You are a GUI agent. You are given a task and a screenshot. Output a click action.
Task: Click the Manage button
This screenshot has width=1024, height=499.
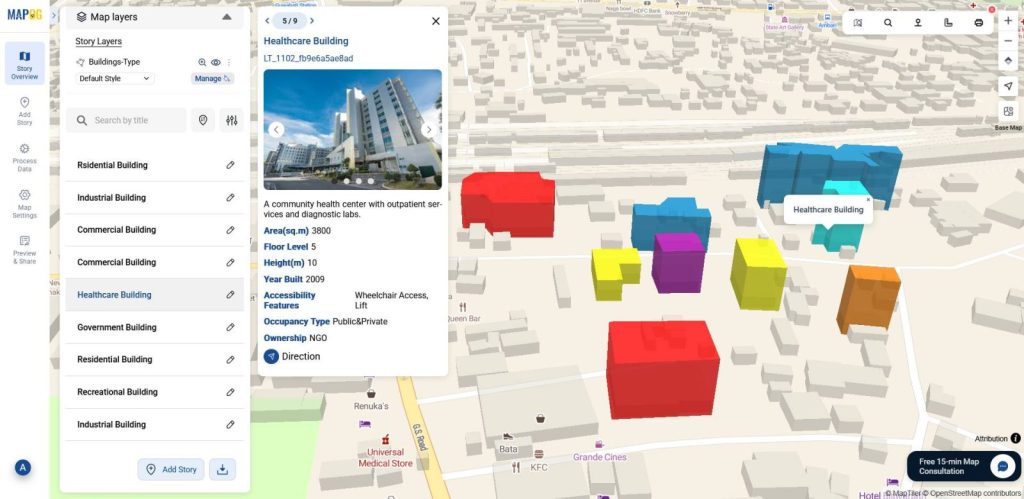coord(213,78)
